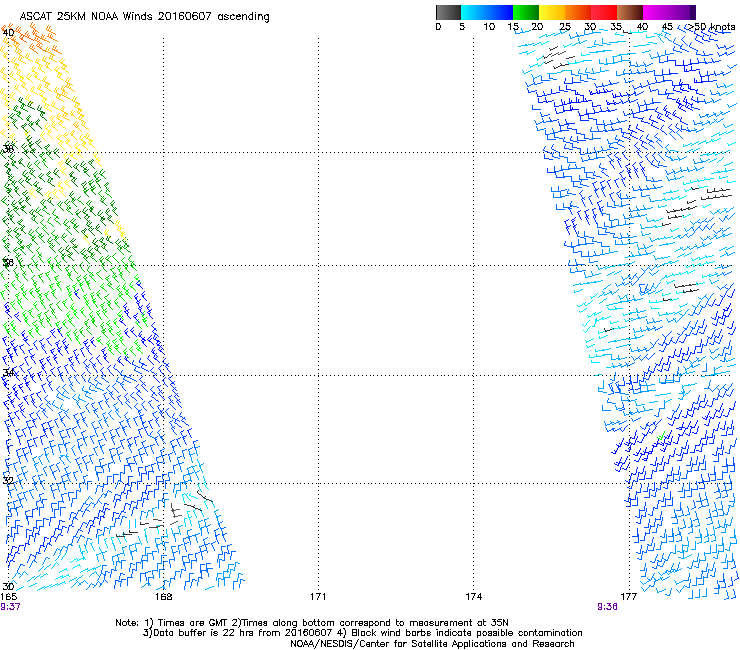Image resolution: width=740 pixels, height=650 pixels.
Task: Click the '25' legend scale label
Action: point(565,27)
